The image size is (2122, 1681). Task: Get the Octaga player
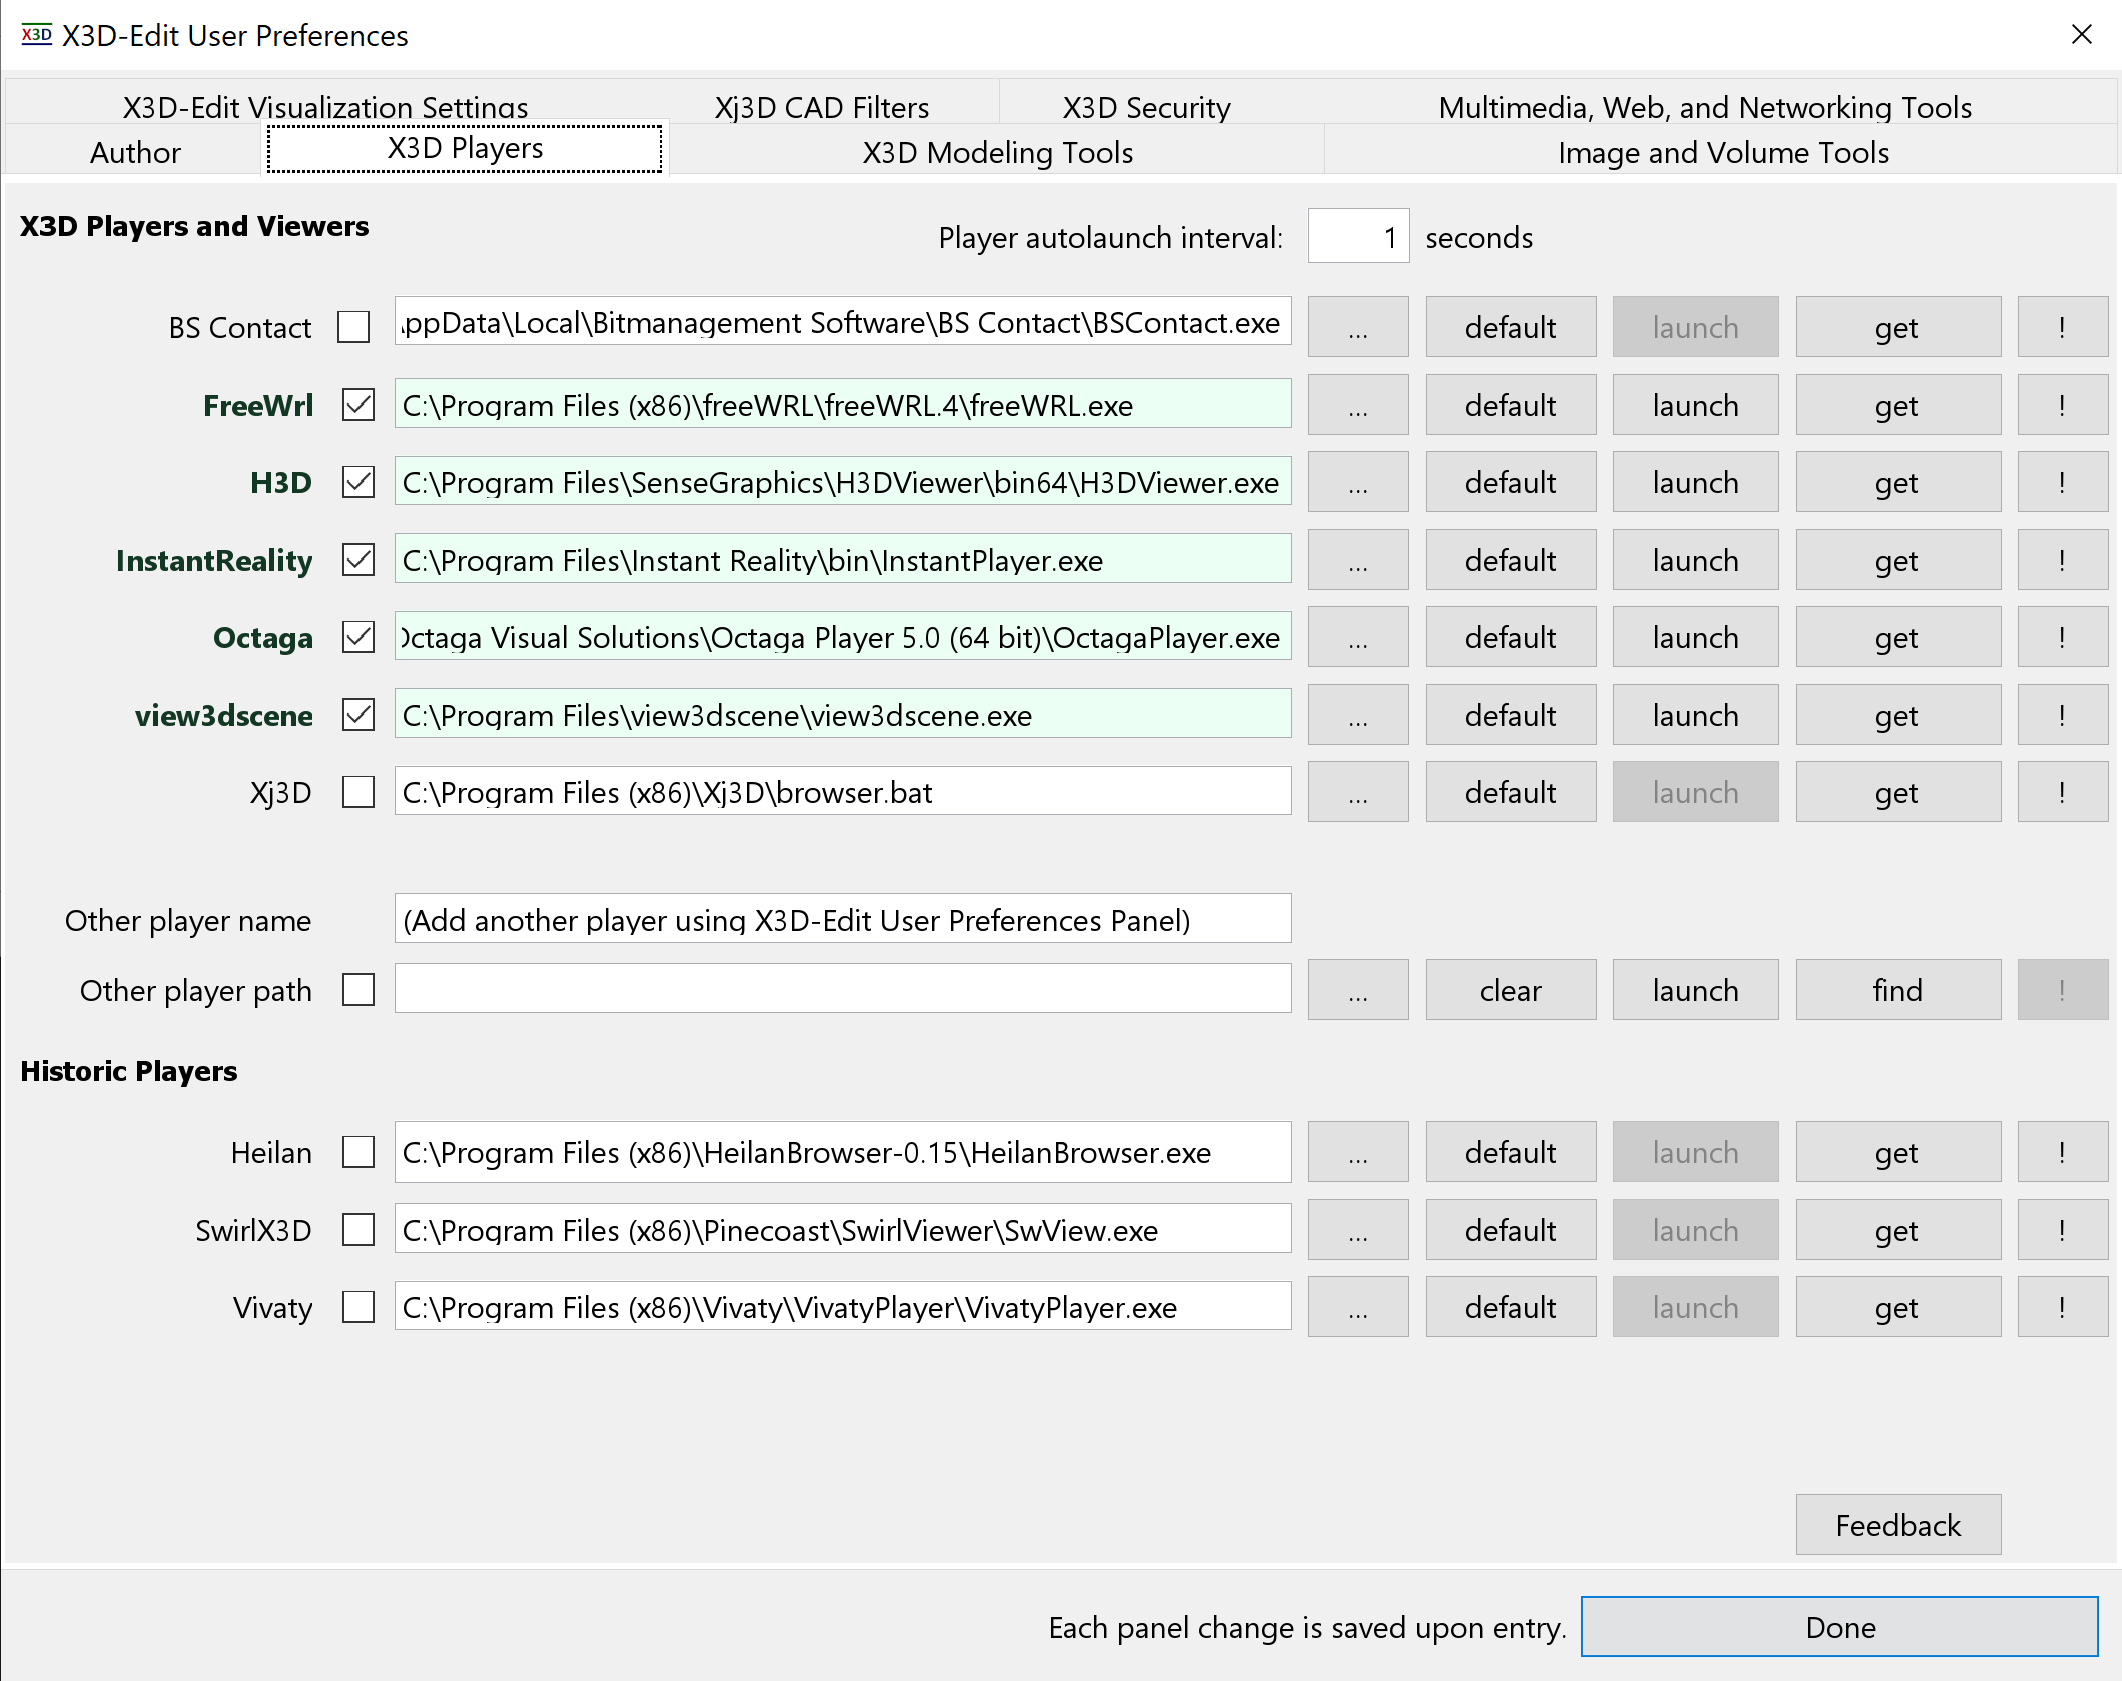(x=1898, y=637)
